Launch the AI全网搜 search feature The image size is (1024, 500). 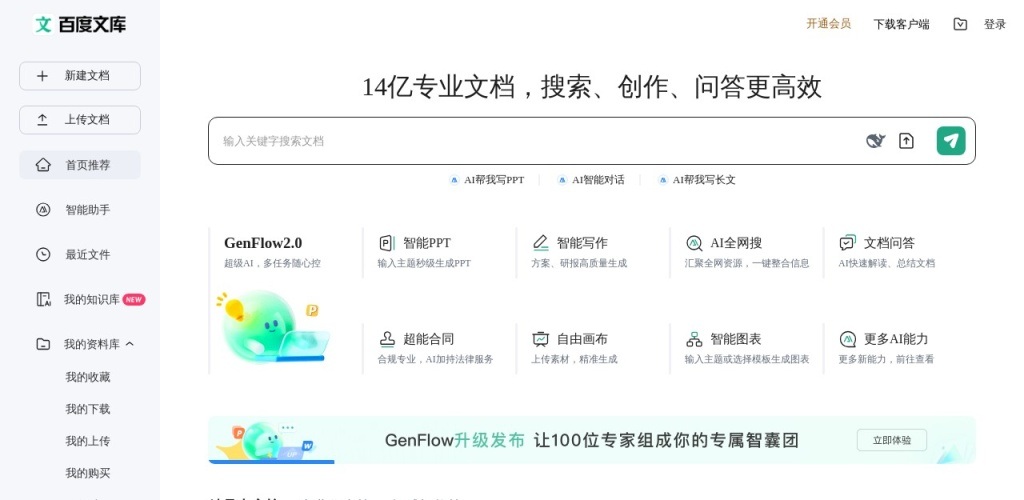coord(735,243)
